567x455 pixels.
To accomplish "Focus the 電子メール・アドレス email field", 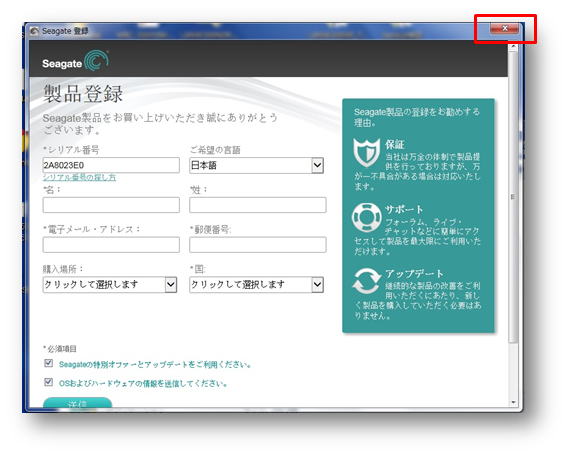I will pos(111,245).
